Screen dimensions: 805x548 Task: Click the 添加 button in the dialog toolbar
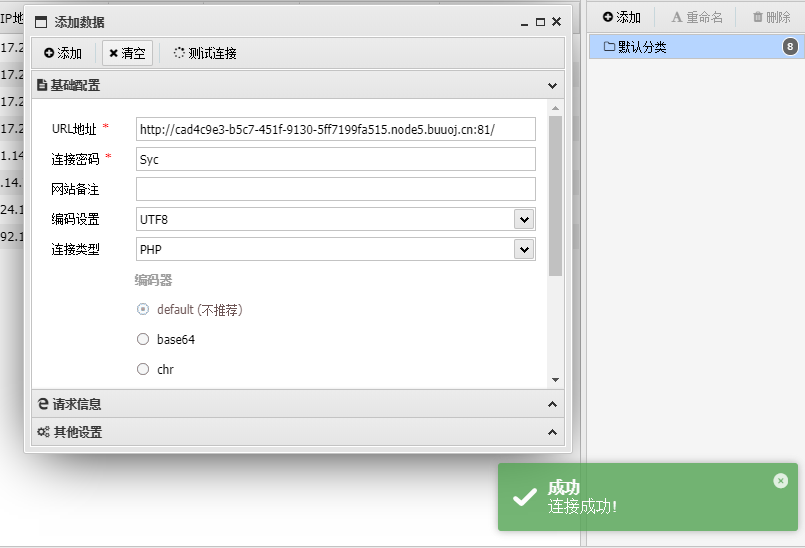(x=63, y=53)
